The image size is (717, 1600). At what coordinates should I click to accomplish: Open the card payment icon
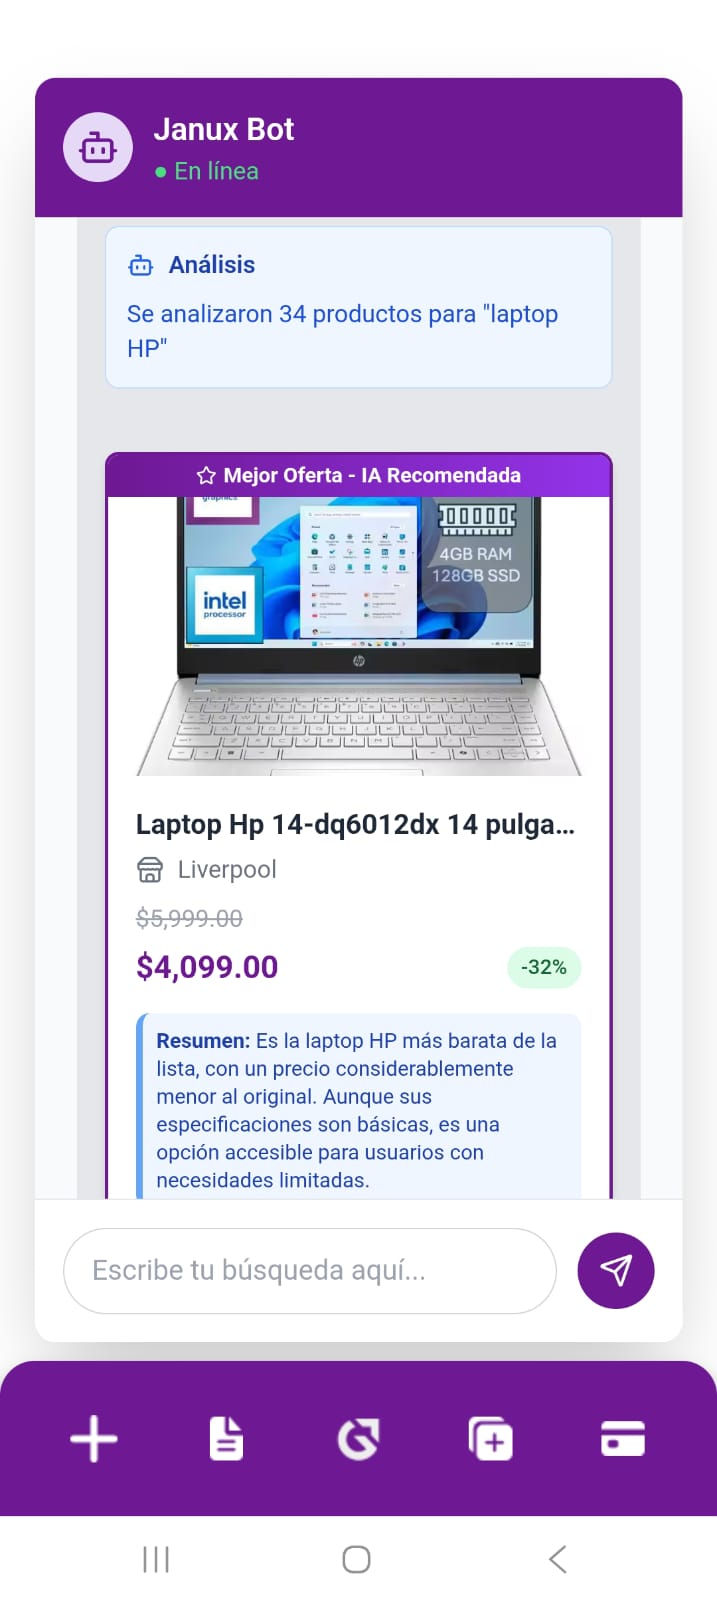(x=622, y=1439)
